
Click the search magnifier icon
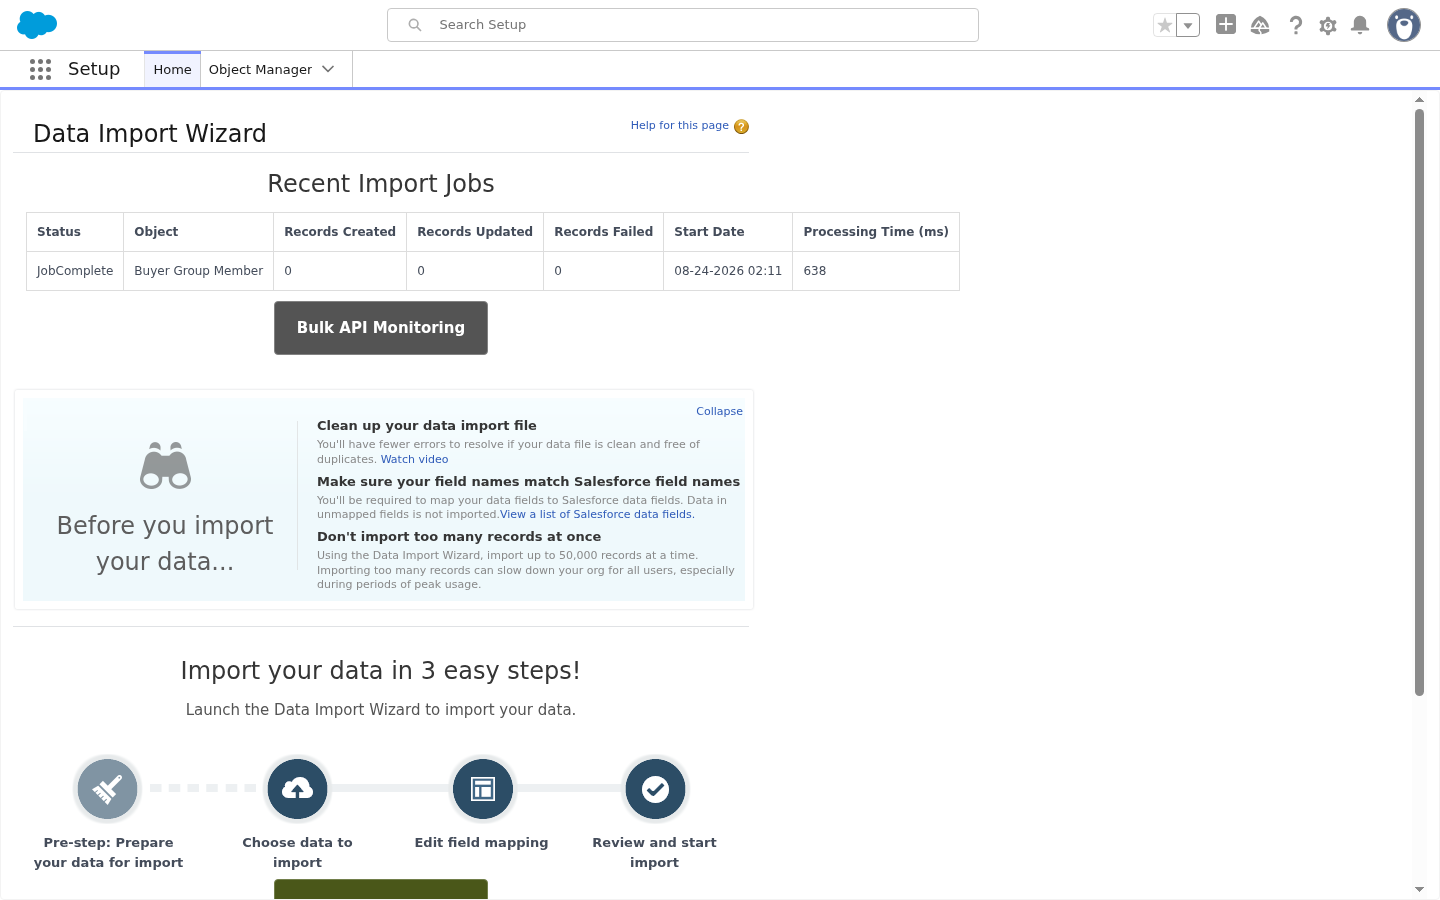(415, 25)
